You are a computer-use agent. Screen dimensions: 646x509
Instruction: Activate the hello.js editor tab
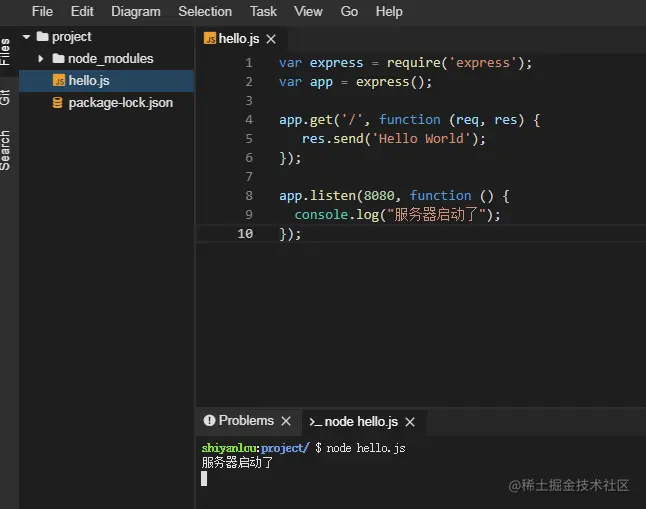tap(239, 39)
